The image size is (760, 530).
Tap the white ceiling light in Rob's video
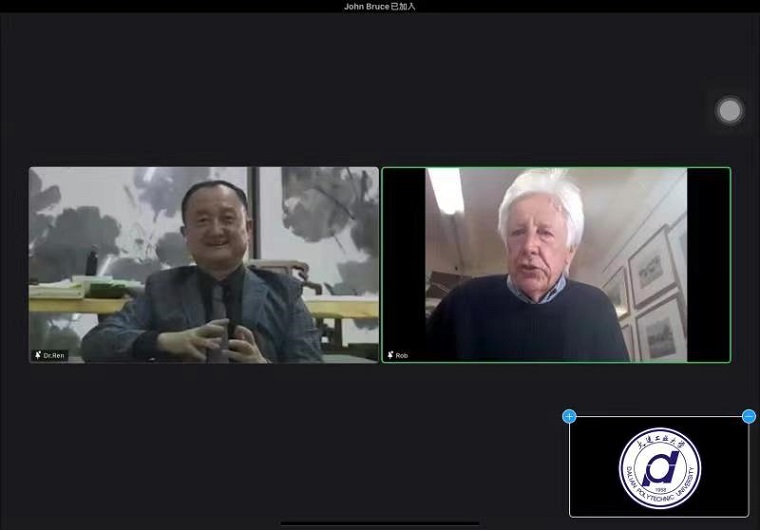(x=446, y=188)
